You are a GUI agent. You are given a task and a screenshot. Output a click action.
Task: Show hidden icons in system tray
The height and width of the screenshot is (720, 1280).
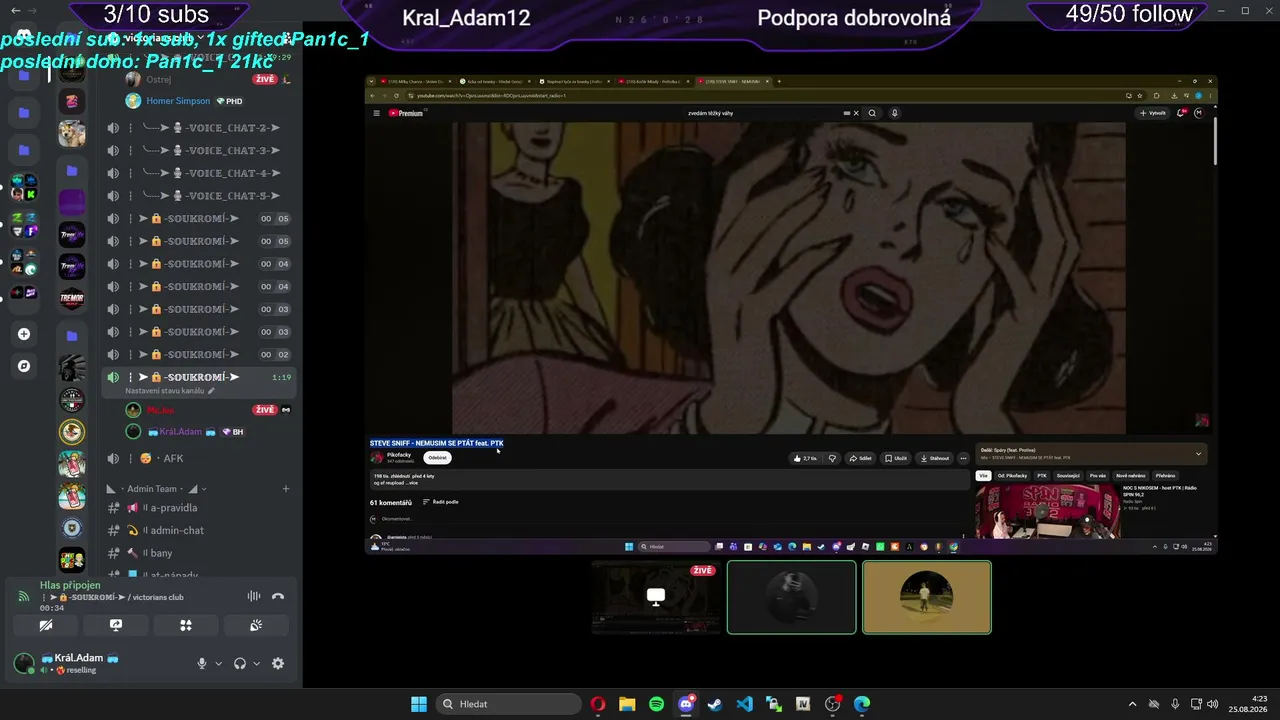point(1132,704)
